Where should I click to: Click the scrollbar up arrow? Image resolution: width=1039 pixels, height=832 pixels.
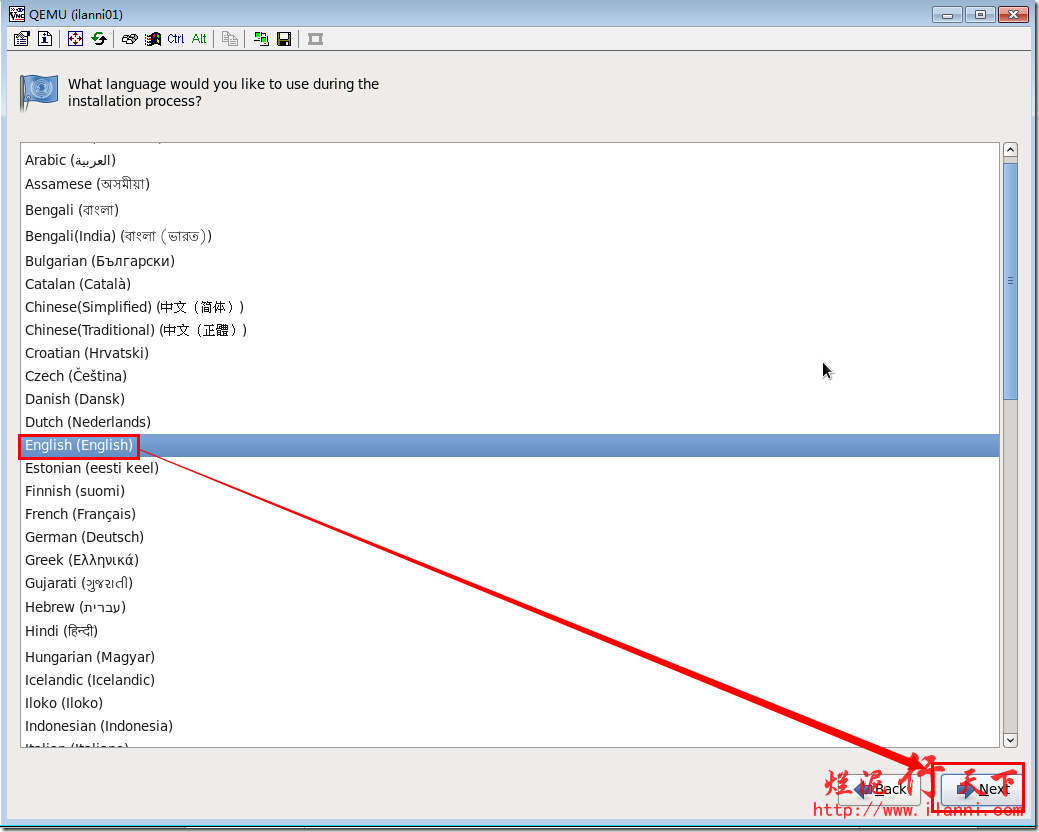point(1011,150)
